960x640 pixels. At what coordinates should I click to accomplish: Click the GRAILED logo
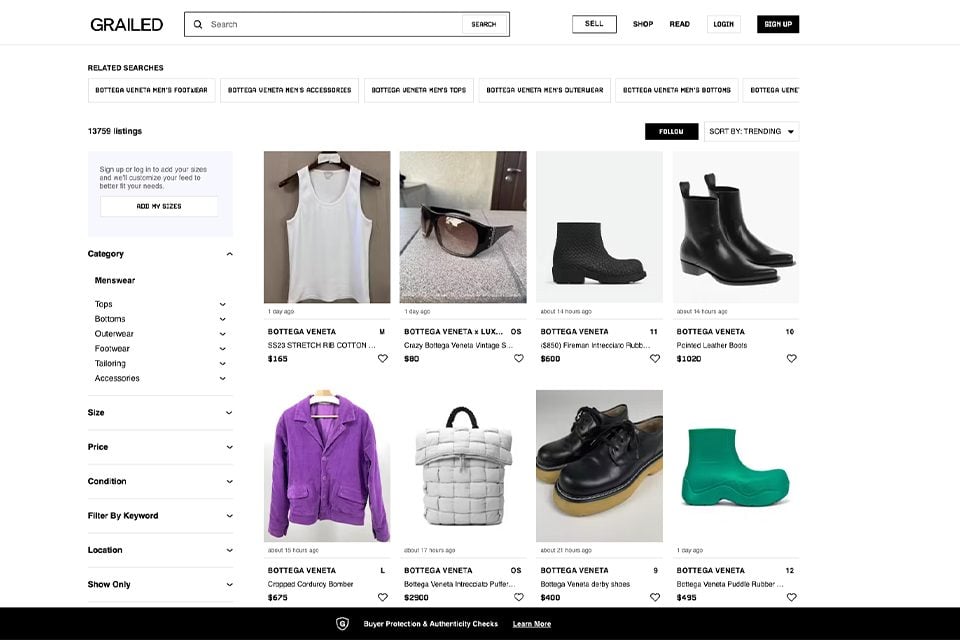pos(127,24)
